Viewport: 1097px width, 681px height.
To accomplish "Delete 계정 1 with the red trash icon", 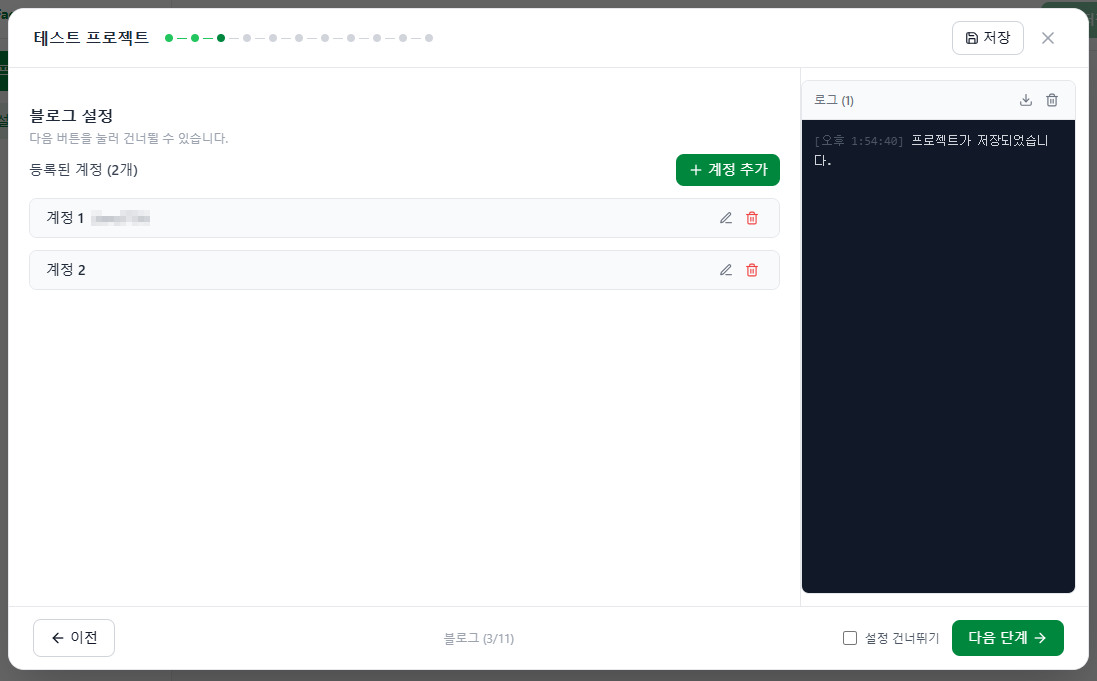I will [x=752, y=218].
